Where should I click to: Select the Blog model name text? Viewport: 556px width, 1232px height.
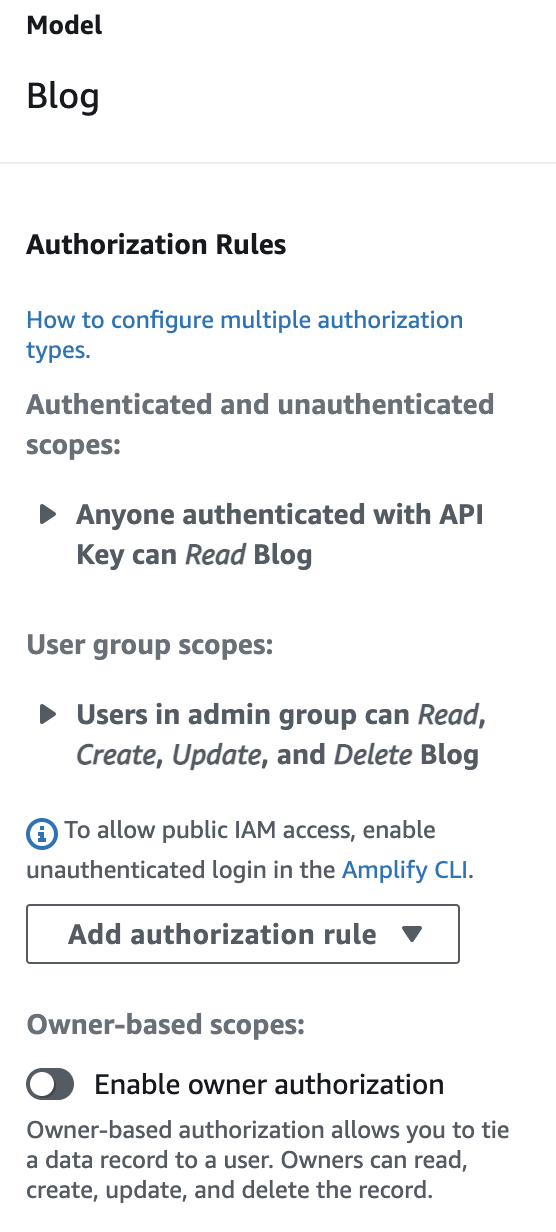63,97
